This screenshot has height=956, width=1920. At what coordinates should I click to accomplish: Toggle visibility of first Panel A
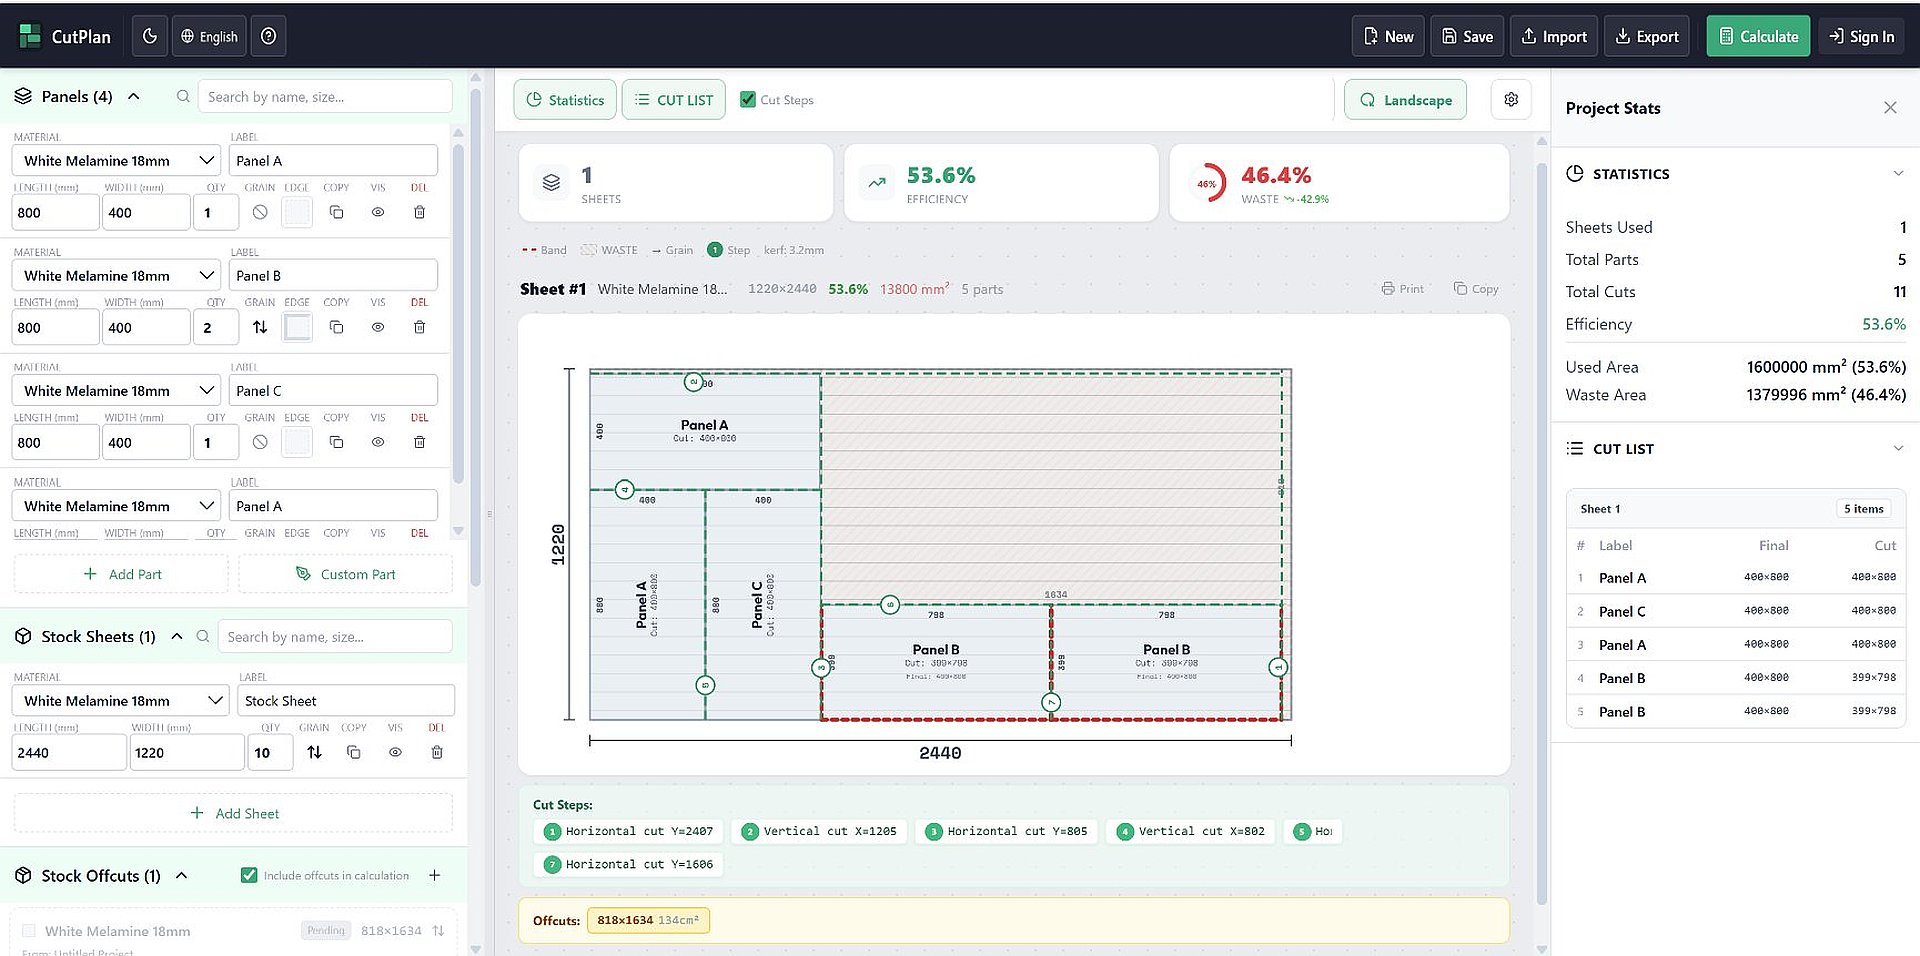[x=378, y=212]
